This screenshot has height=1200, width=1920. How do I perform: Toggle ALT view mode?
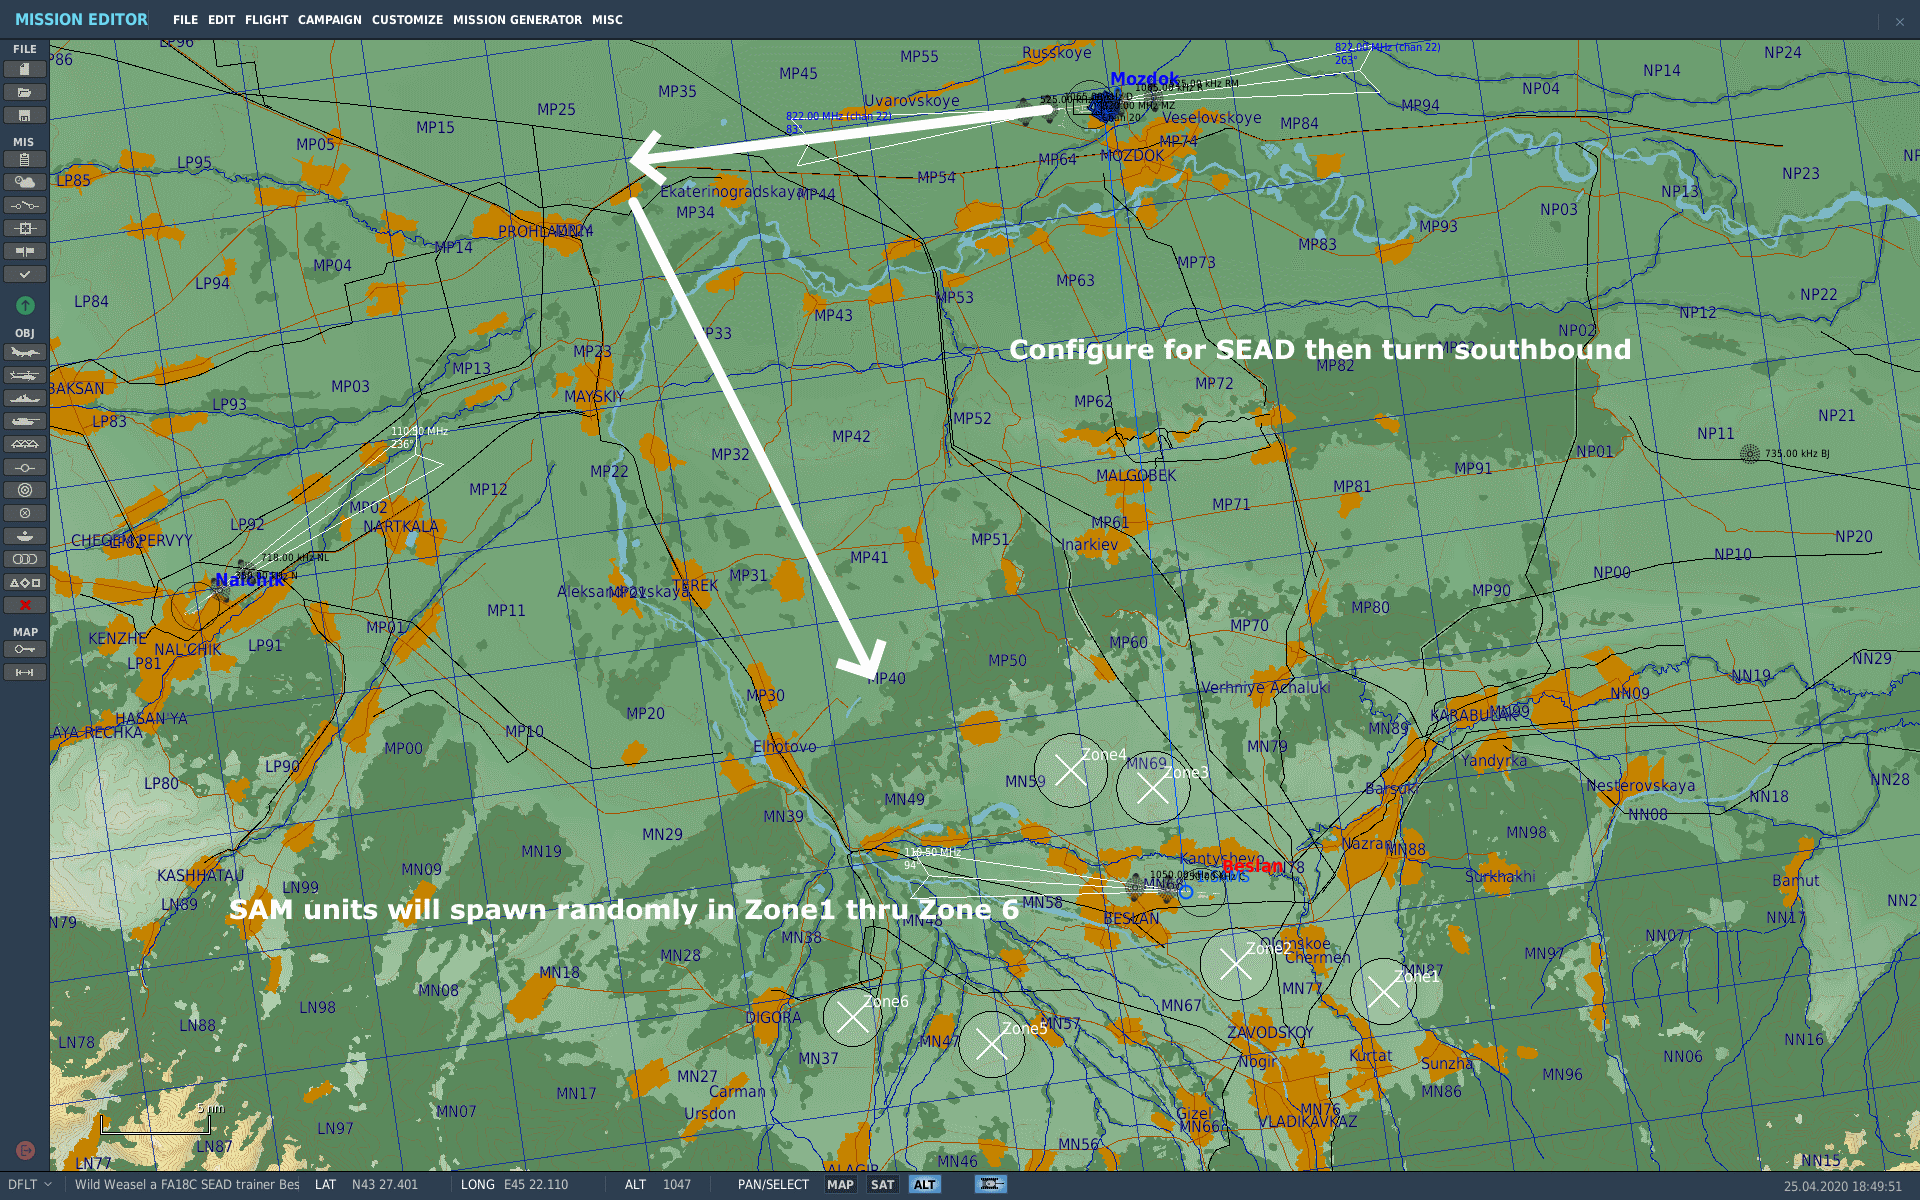point(924,1184)
